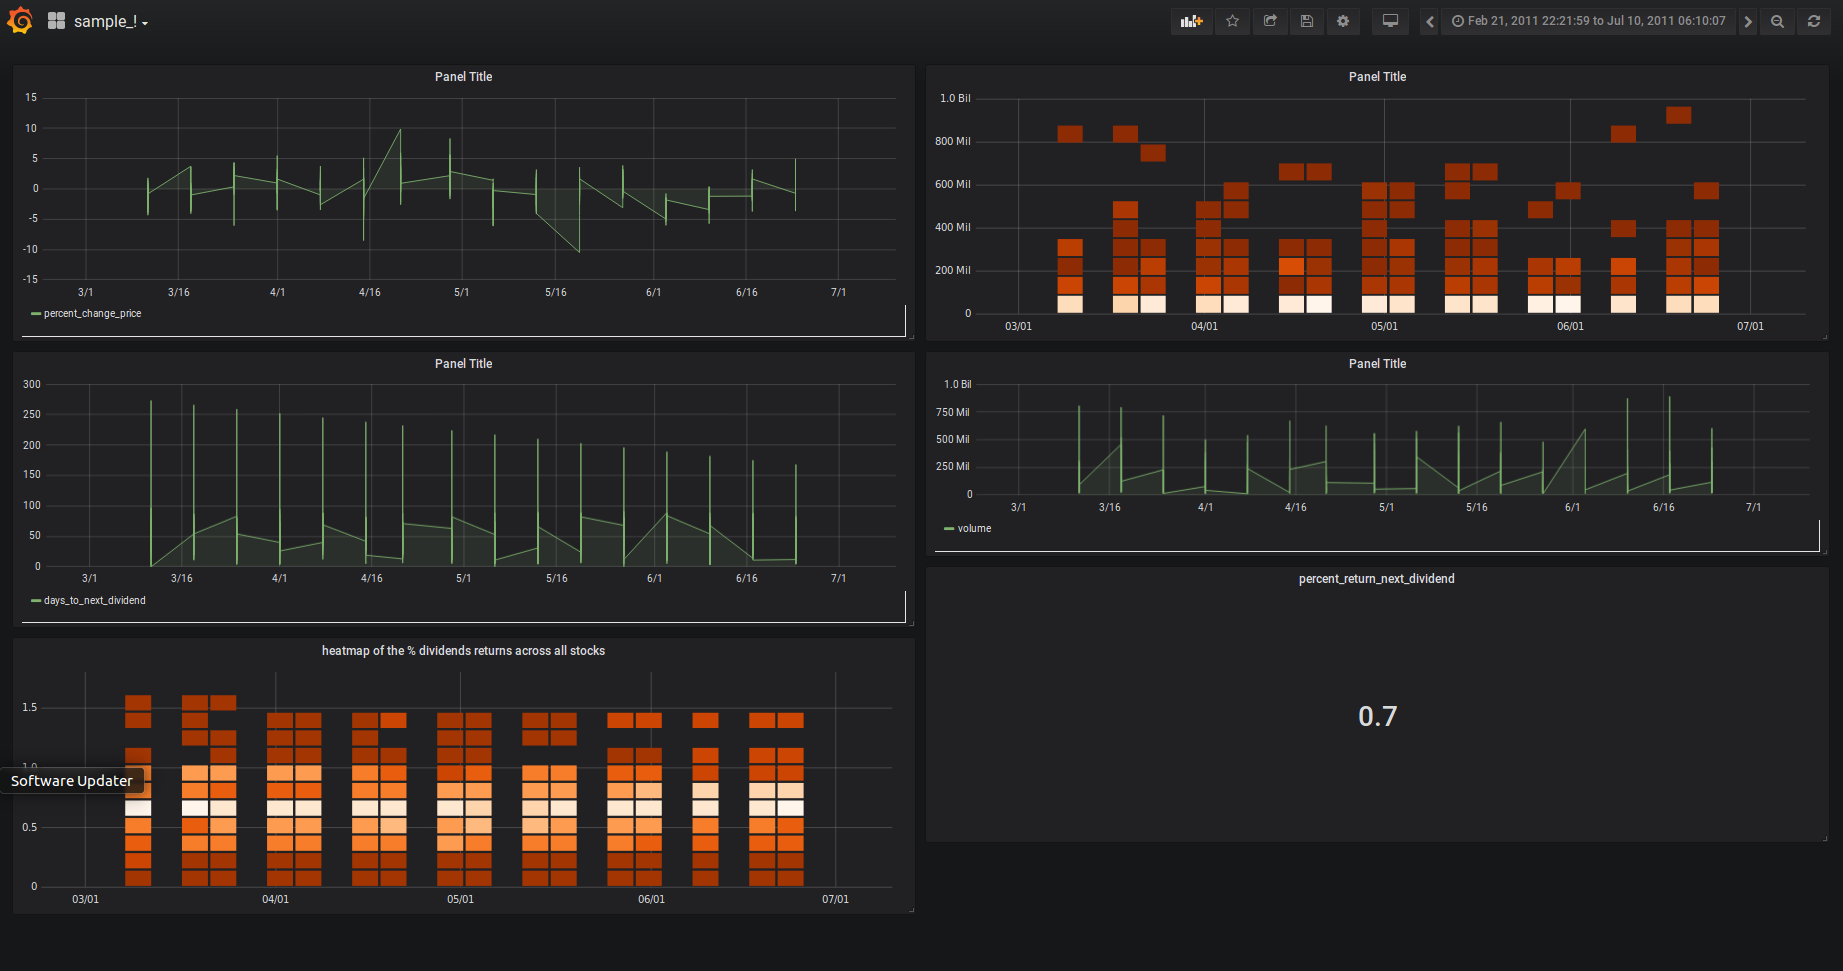
Task: Open the time range picker Feb 21, 2011
Action: point(1589,21)
